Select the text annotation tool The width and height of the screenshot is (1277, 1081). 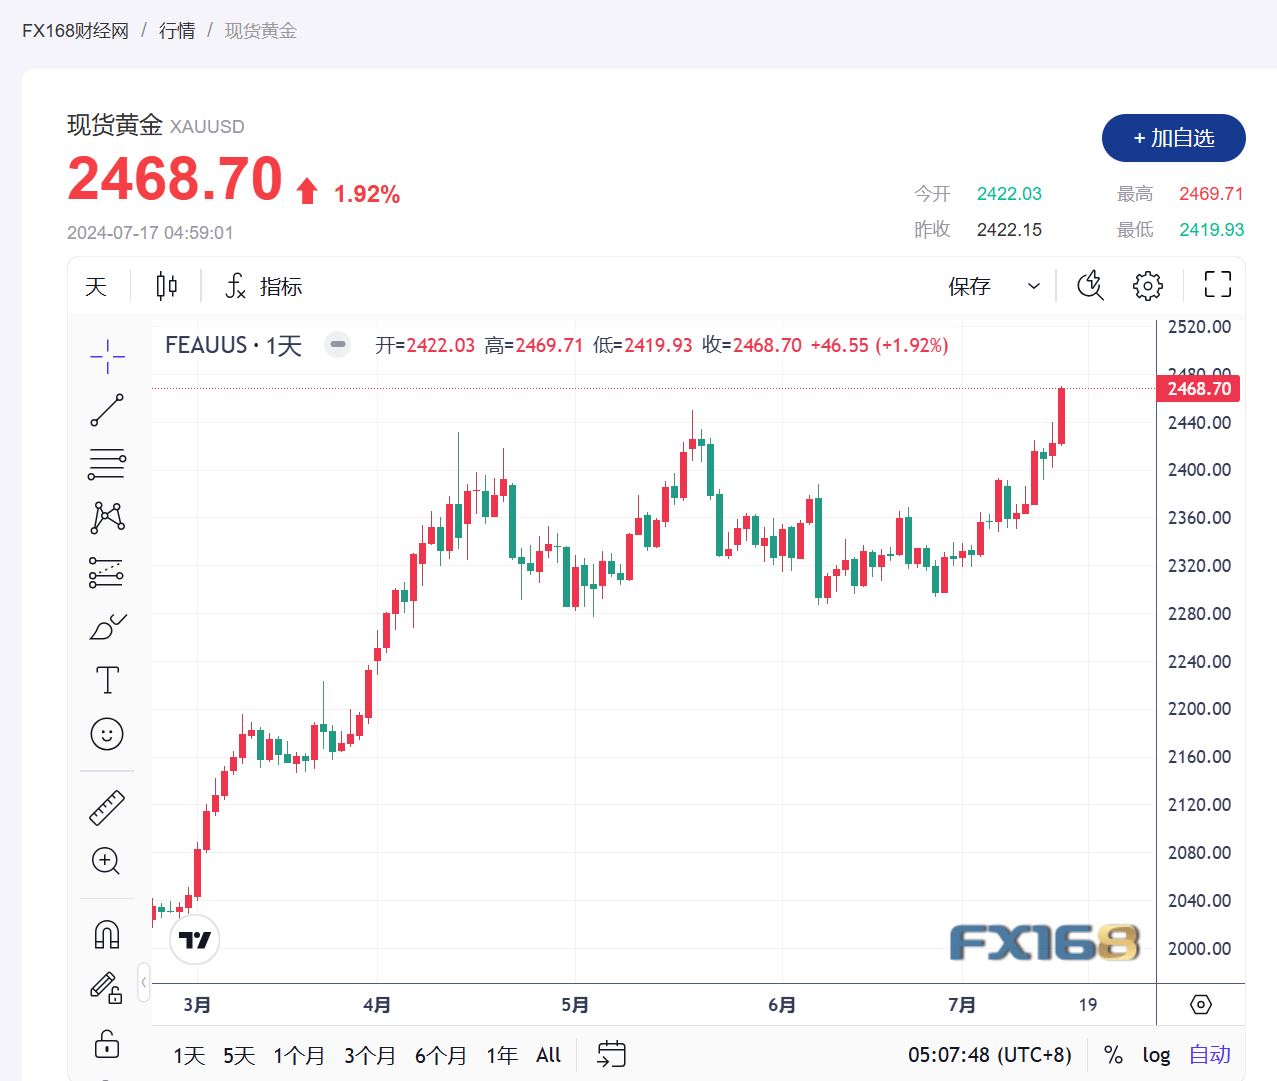point(107,680)
